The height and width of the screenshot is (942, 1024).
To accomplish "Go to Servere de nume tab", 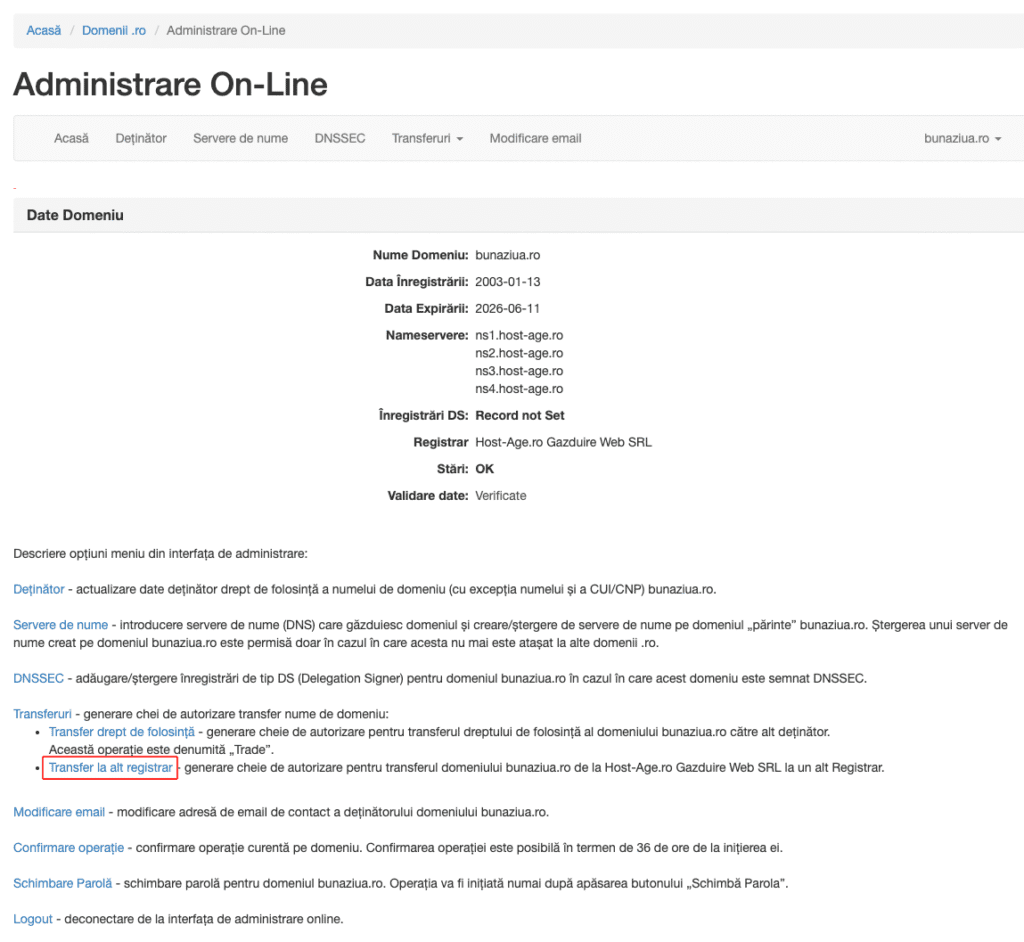I will pos(240,138).
